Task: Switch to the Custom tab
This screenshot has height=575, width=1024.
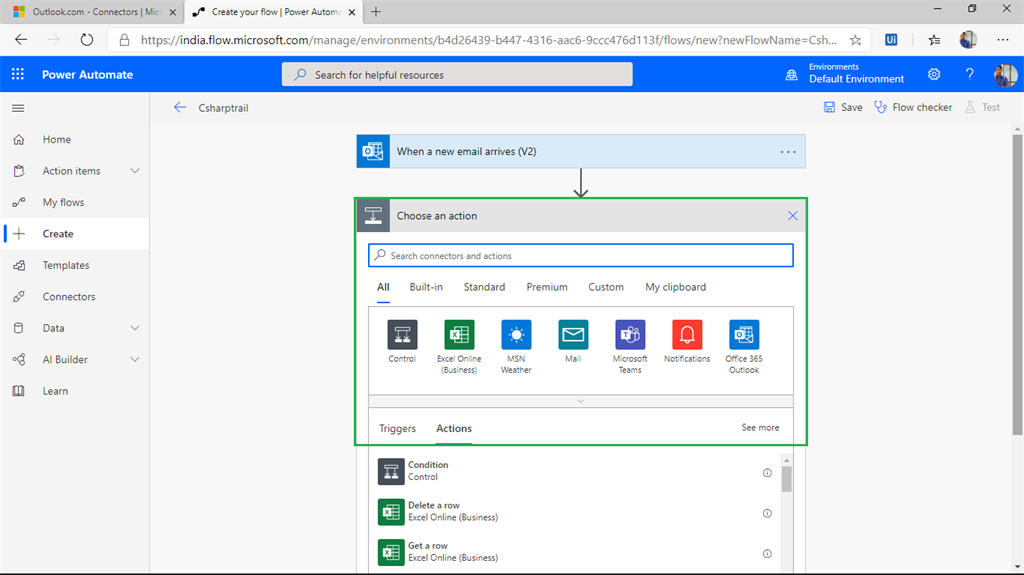Action: pos(605,287)
